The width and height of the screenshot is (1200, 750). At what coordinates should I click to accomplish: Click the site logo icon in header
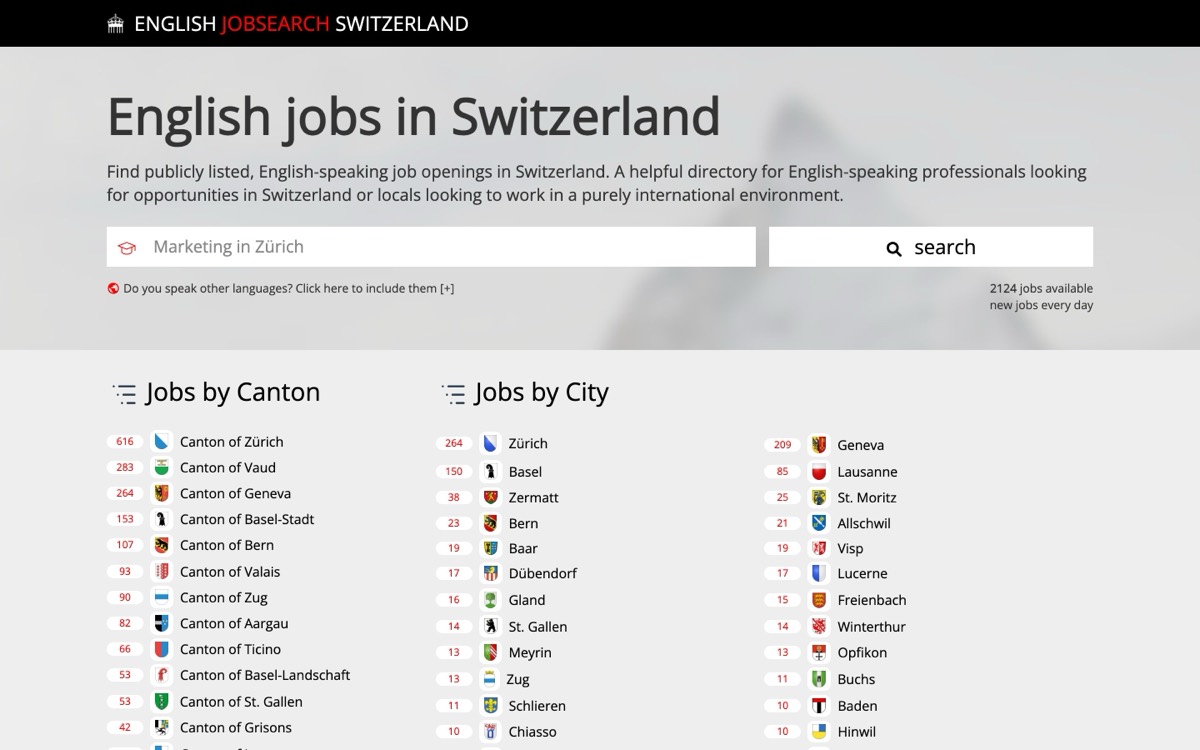(x=116, y=23)
